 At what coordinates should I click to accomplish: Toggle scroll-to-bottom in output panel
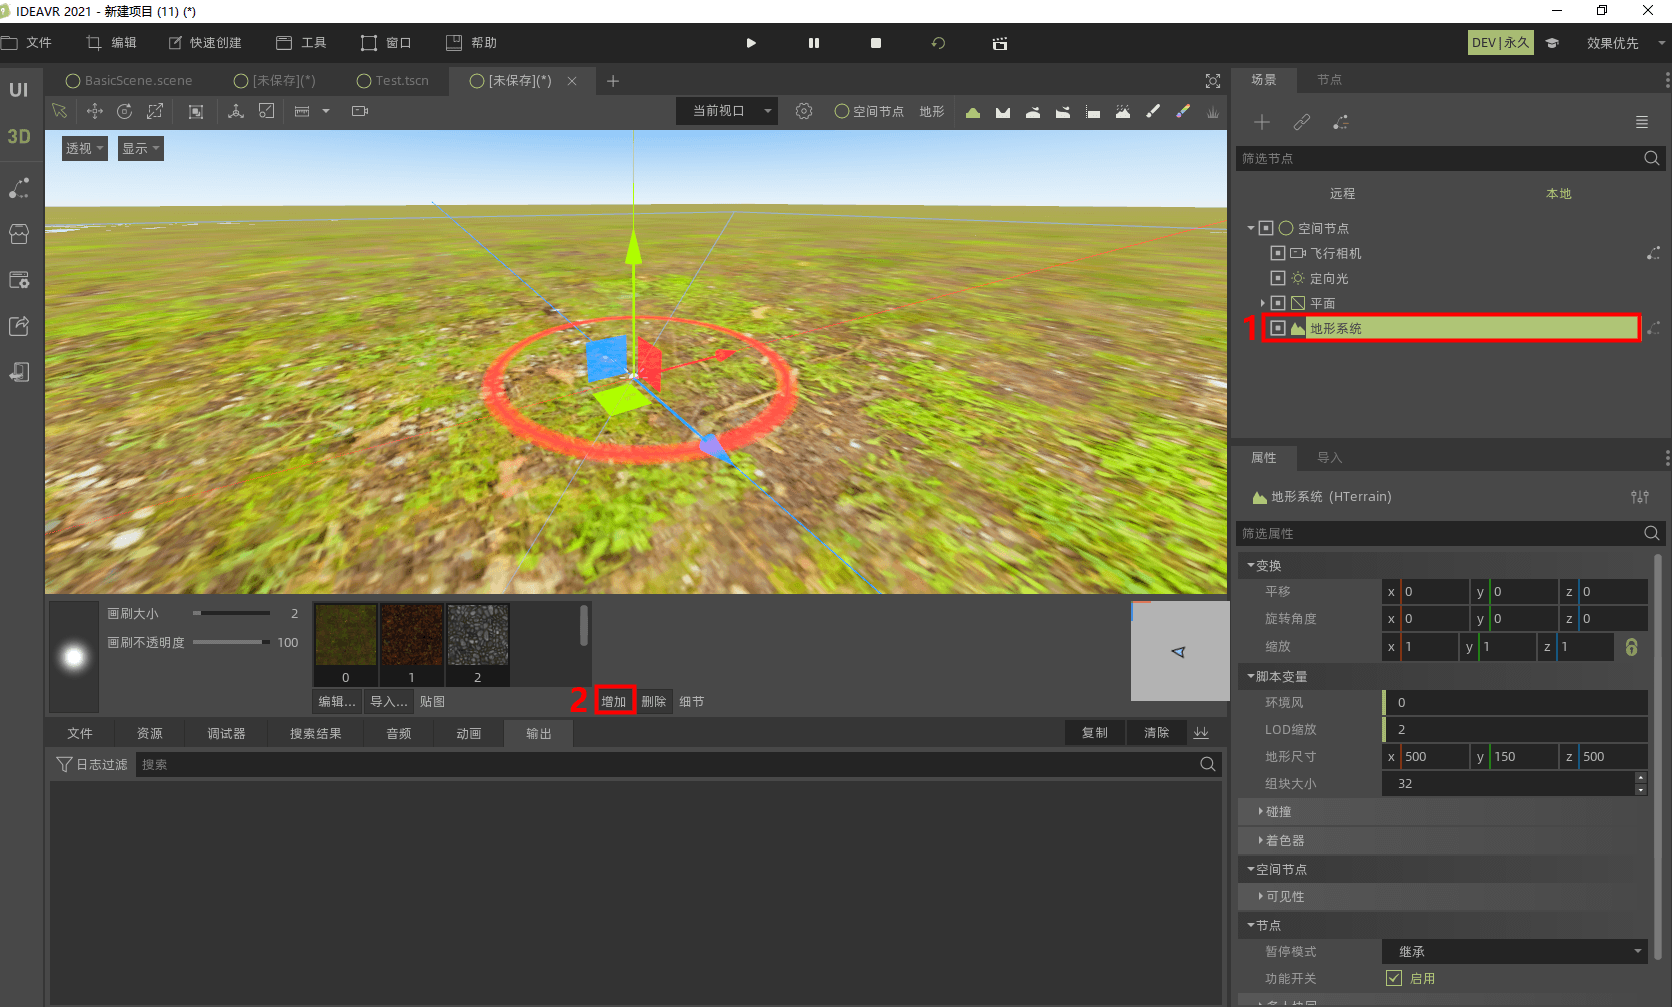click(1201, 733)
